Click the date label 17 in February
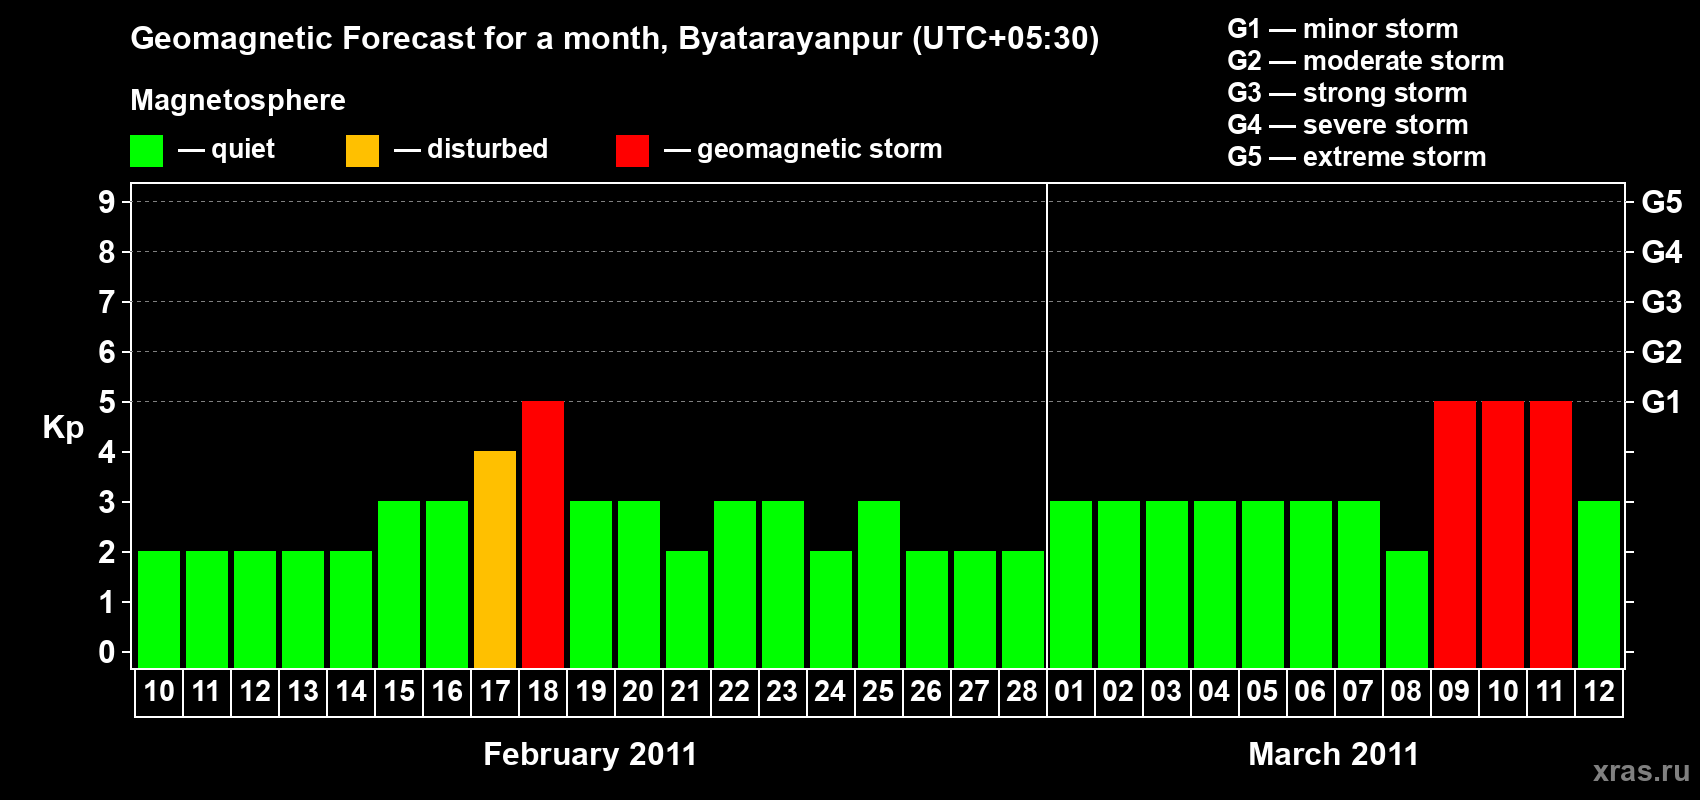This screenshot has height=800, width=1700. click(495, 691)
